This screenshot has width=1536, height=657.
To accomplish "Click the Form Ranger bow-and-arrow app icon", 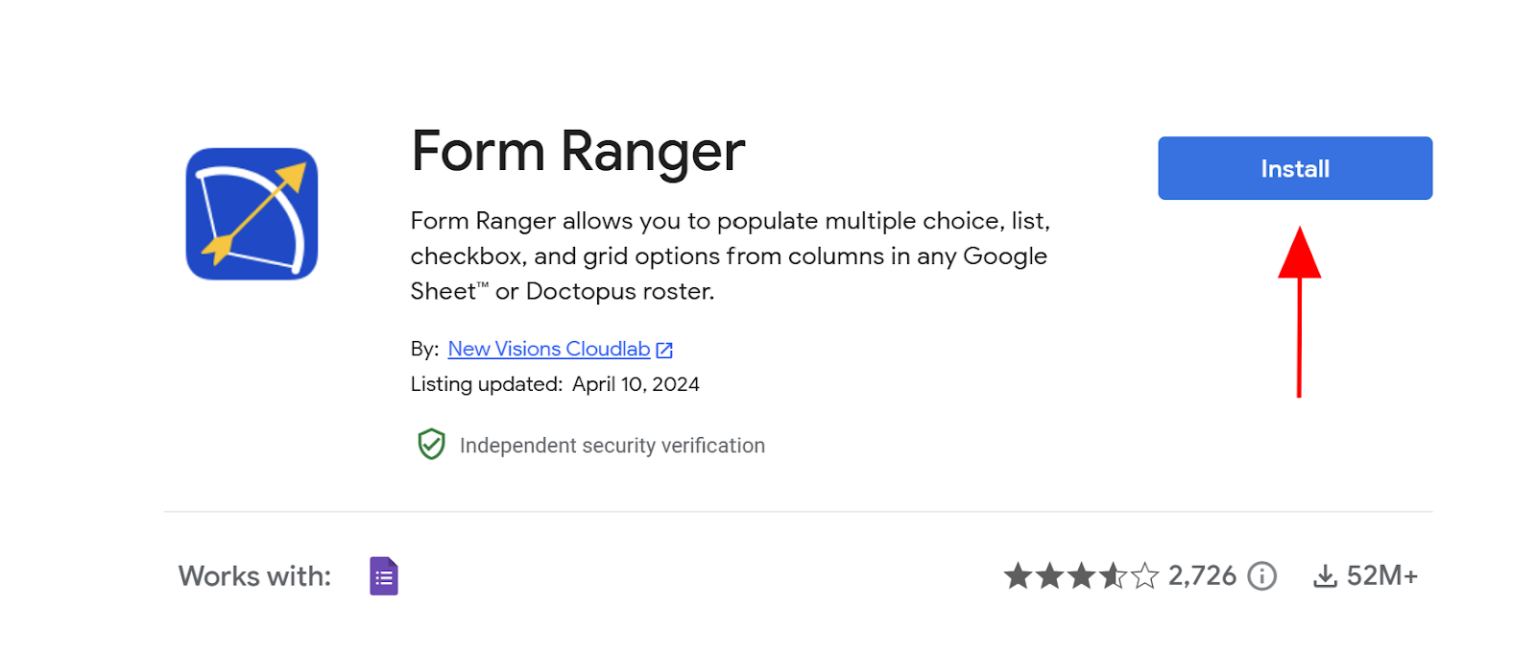I will tap(251, 213).
